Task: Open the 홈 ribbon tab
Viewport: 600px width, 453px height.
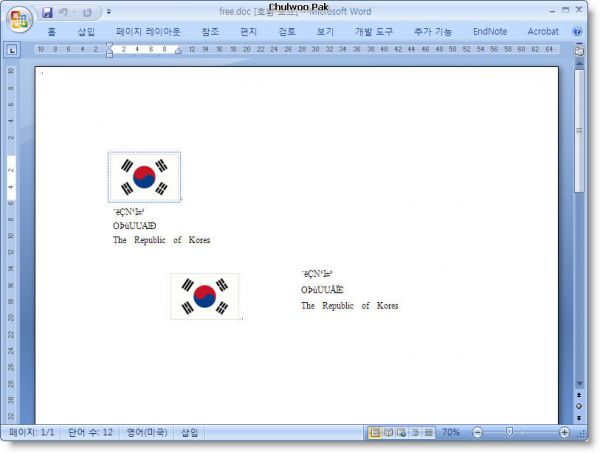Action: click(52, 32)
